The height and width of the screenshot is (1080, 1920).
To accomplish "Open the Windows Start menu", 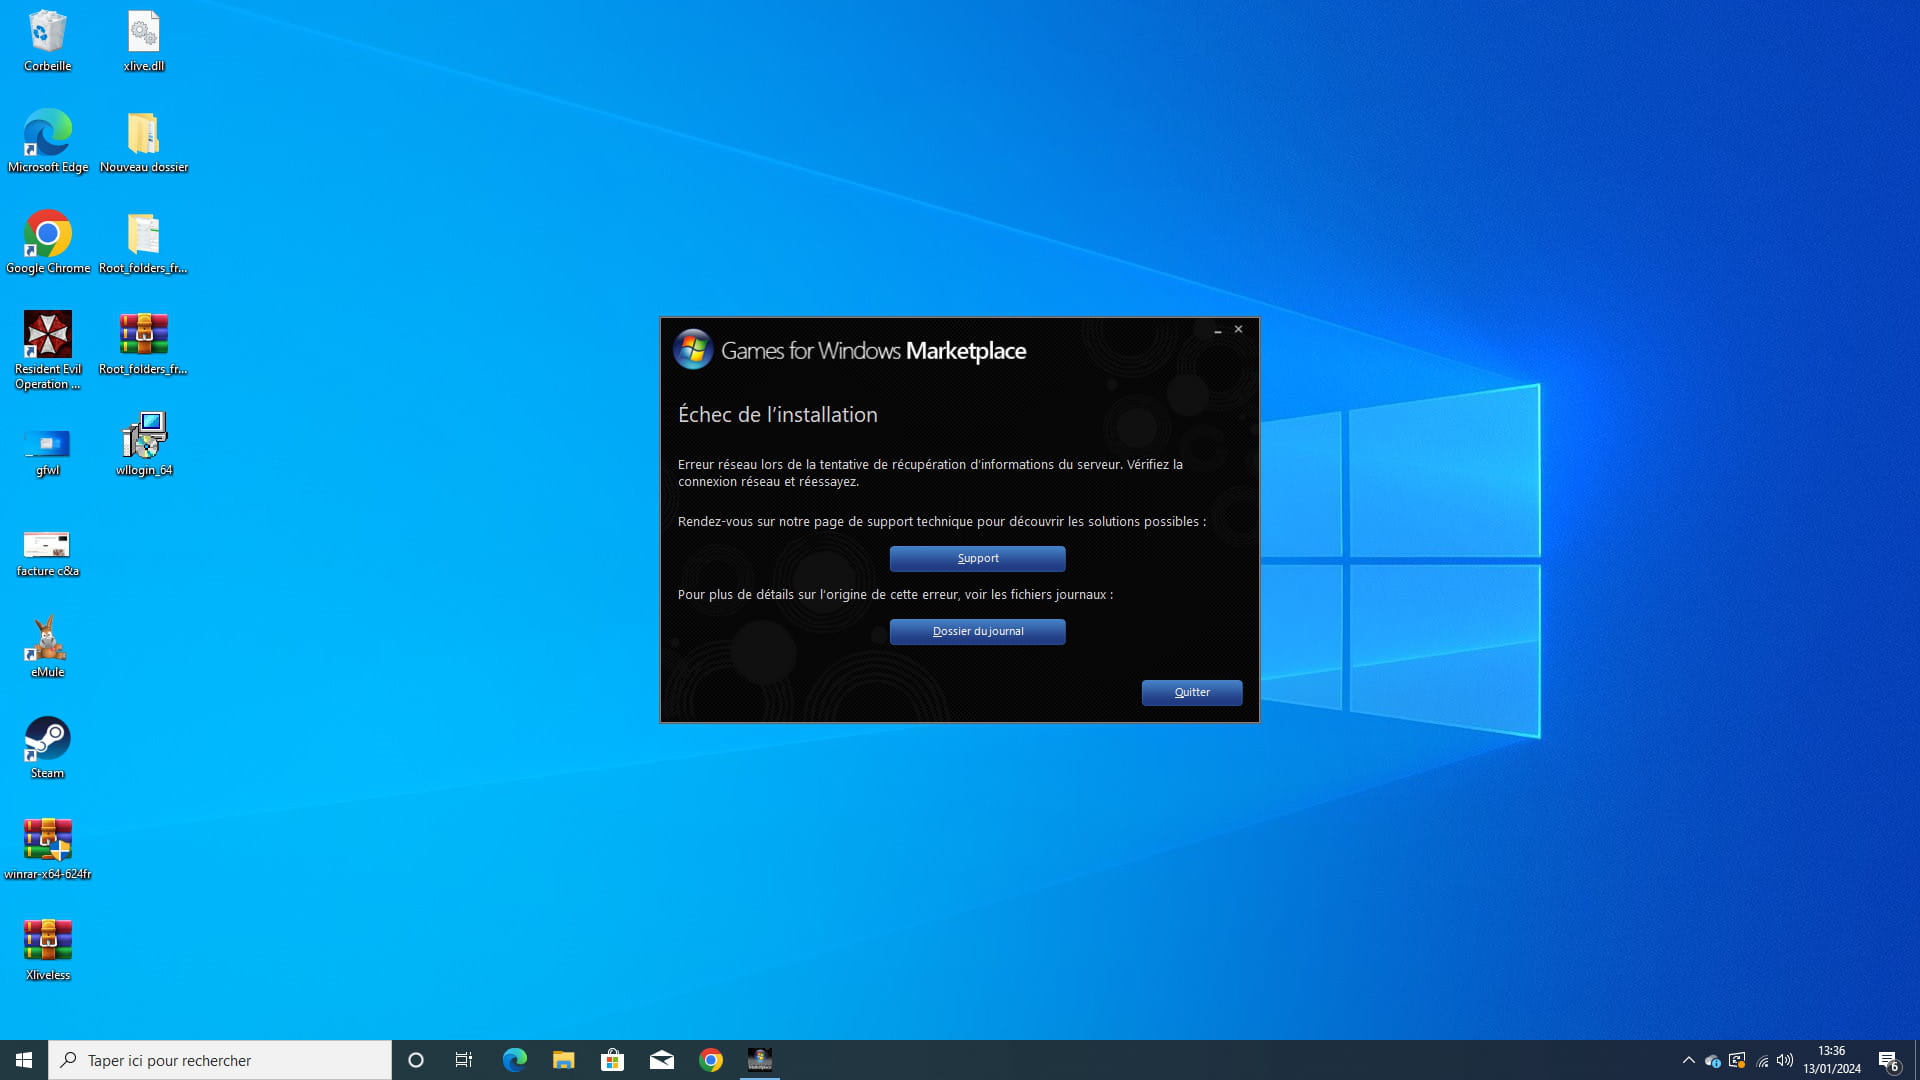I will (24, 1060).
